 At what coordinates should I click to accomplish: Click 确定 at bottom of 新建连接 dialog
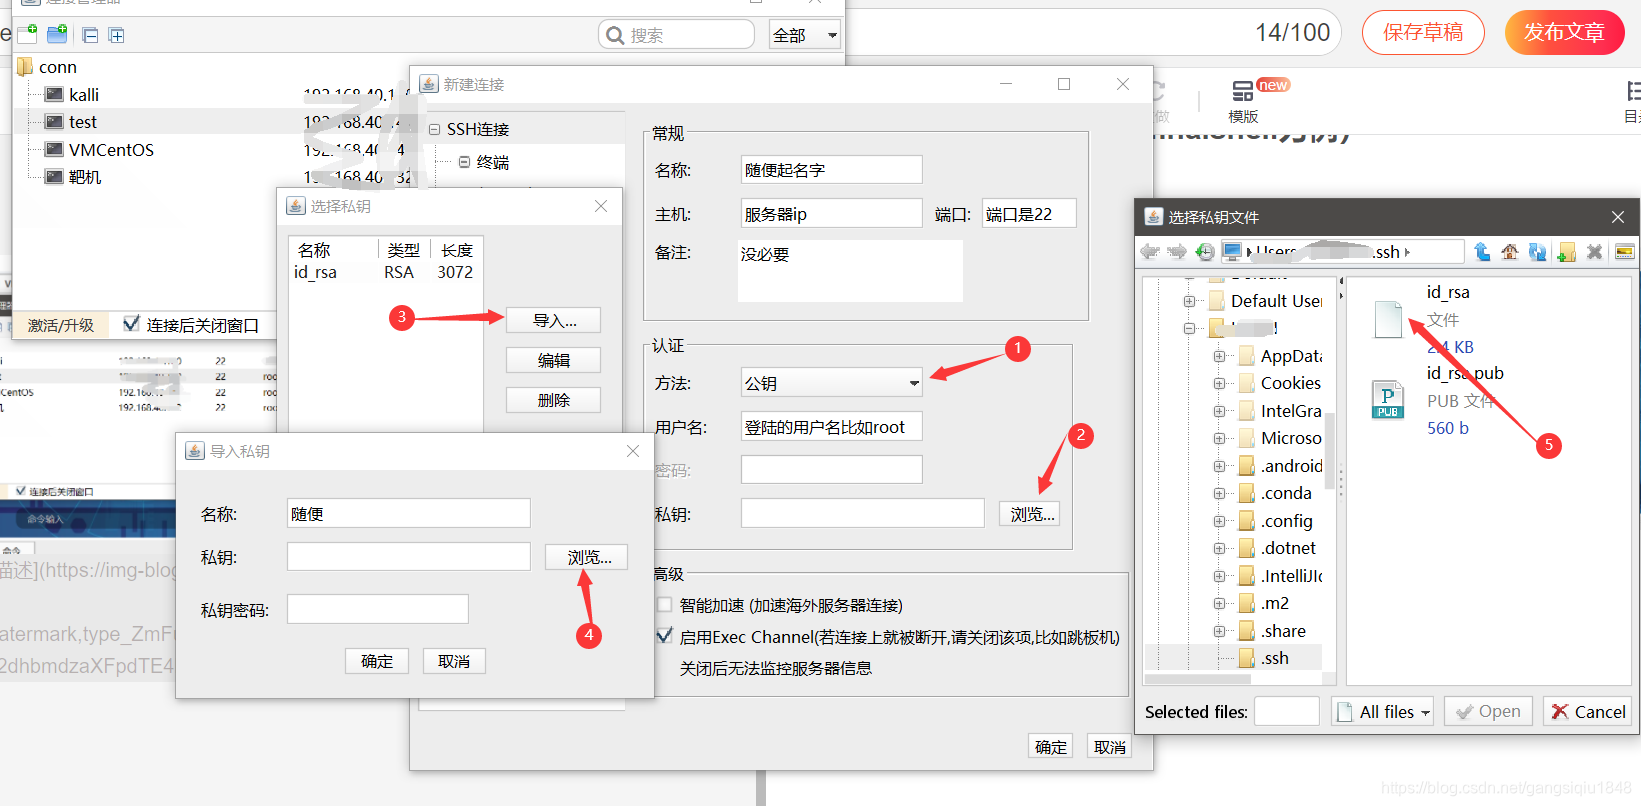click(x=1051, y=746)
